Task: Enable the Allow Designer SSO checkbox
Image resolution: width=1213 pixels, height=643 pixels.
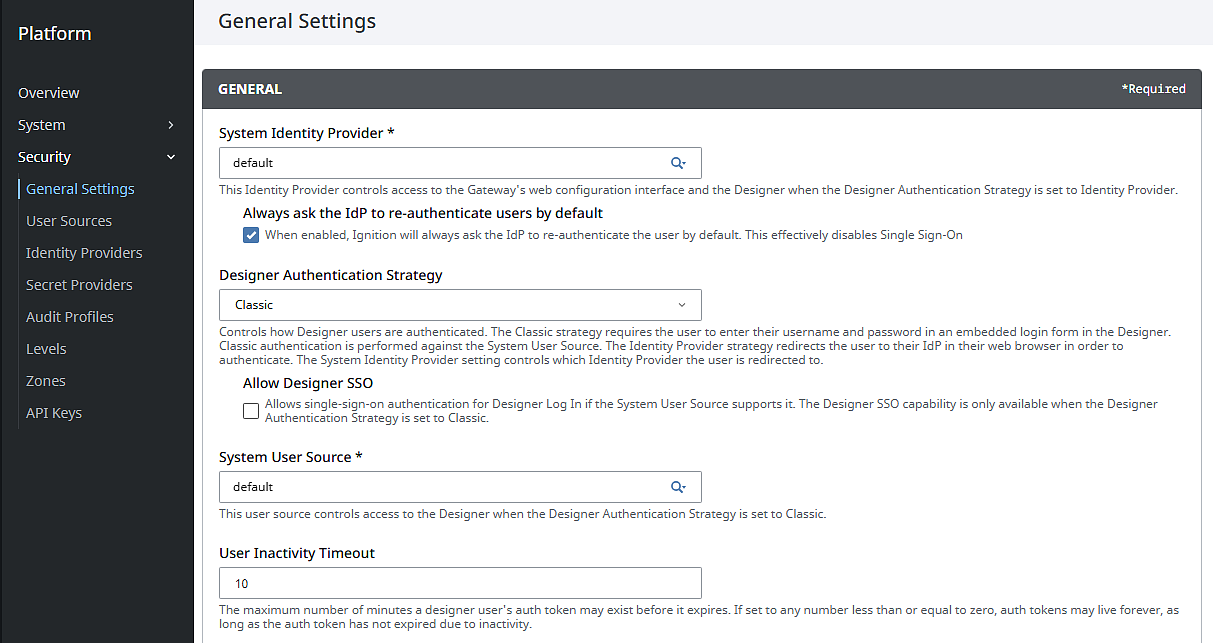Action: point(251,411)
